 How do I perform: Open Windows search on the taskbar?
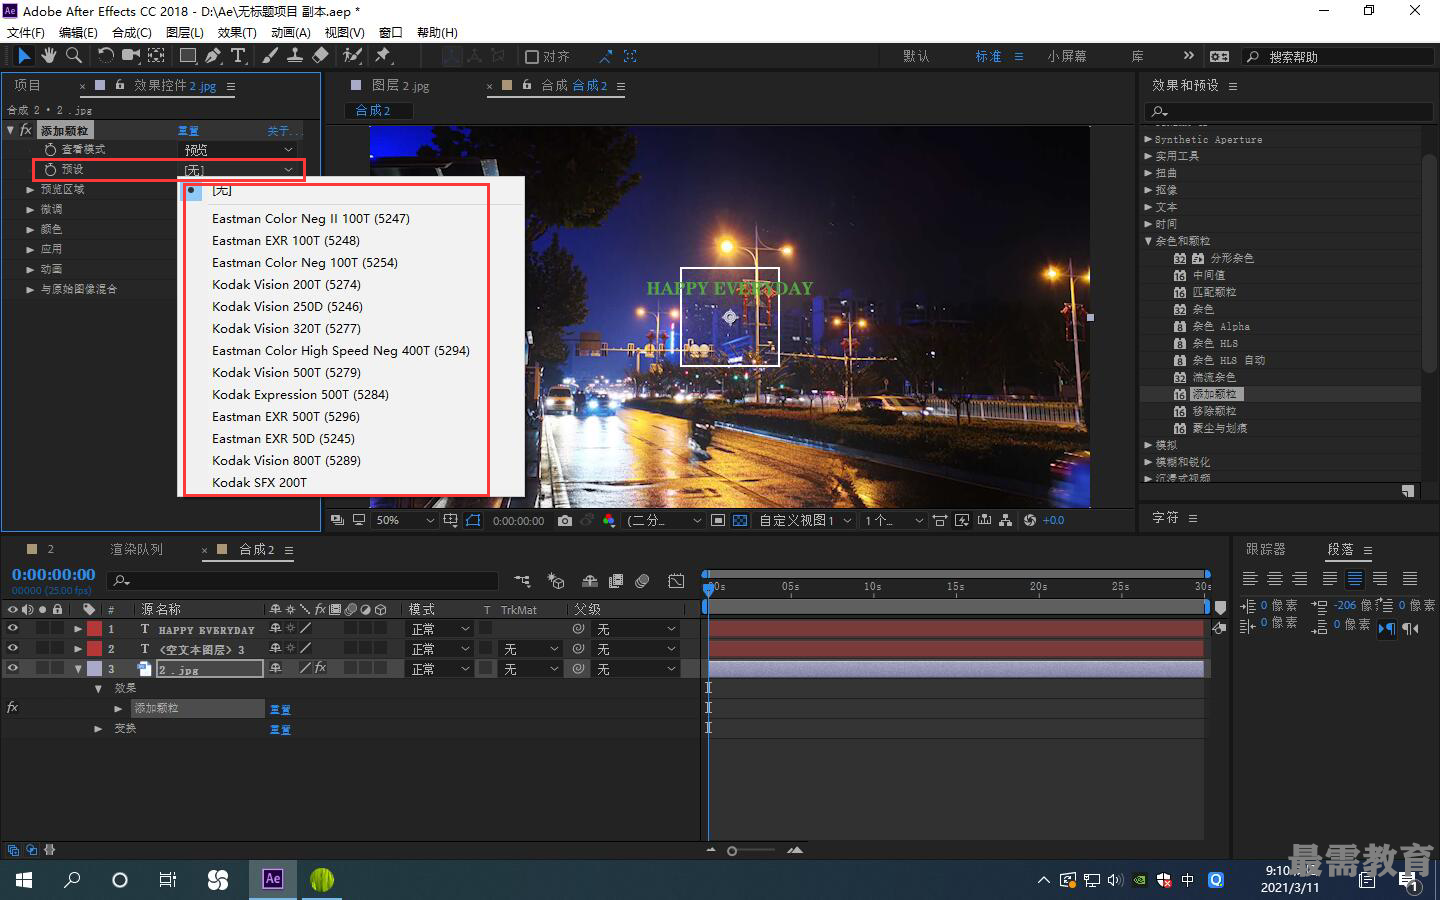(72, 880)
